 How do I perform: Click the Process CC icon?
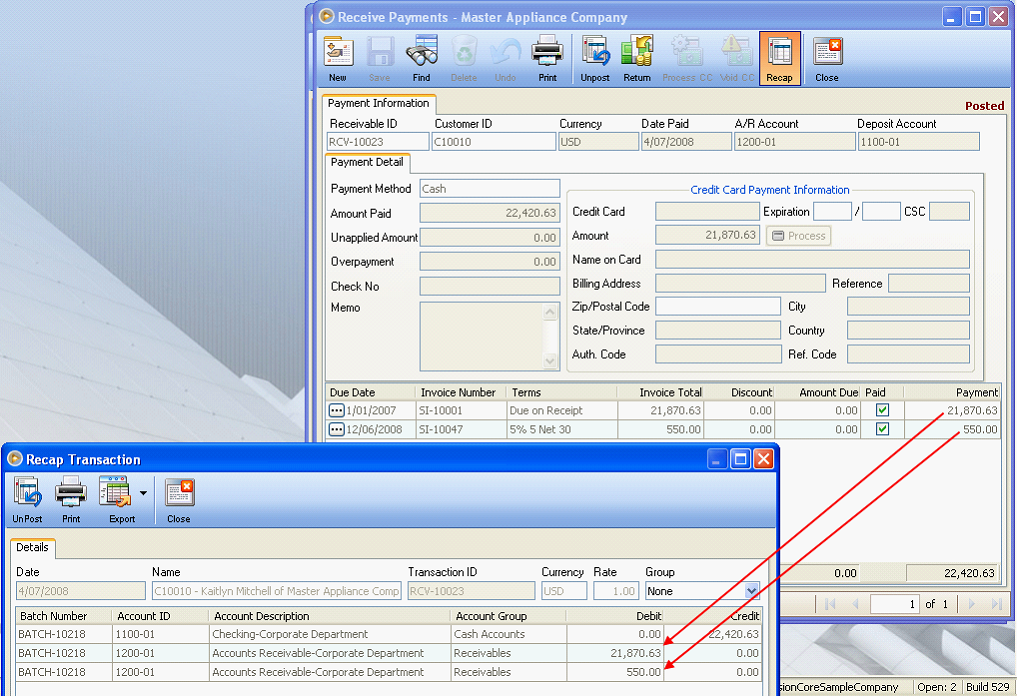(x=687, y=59)
